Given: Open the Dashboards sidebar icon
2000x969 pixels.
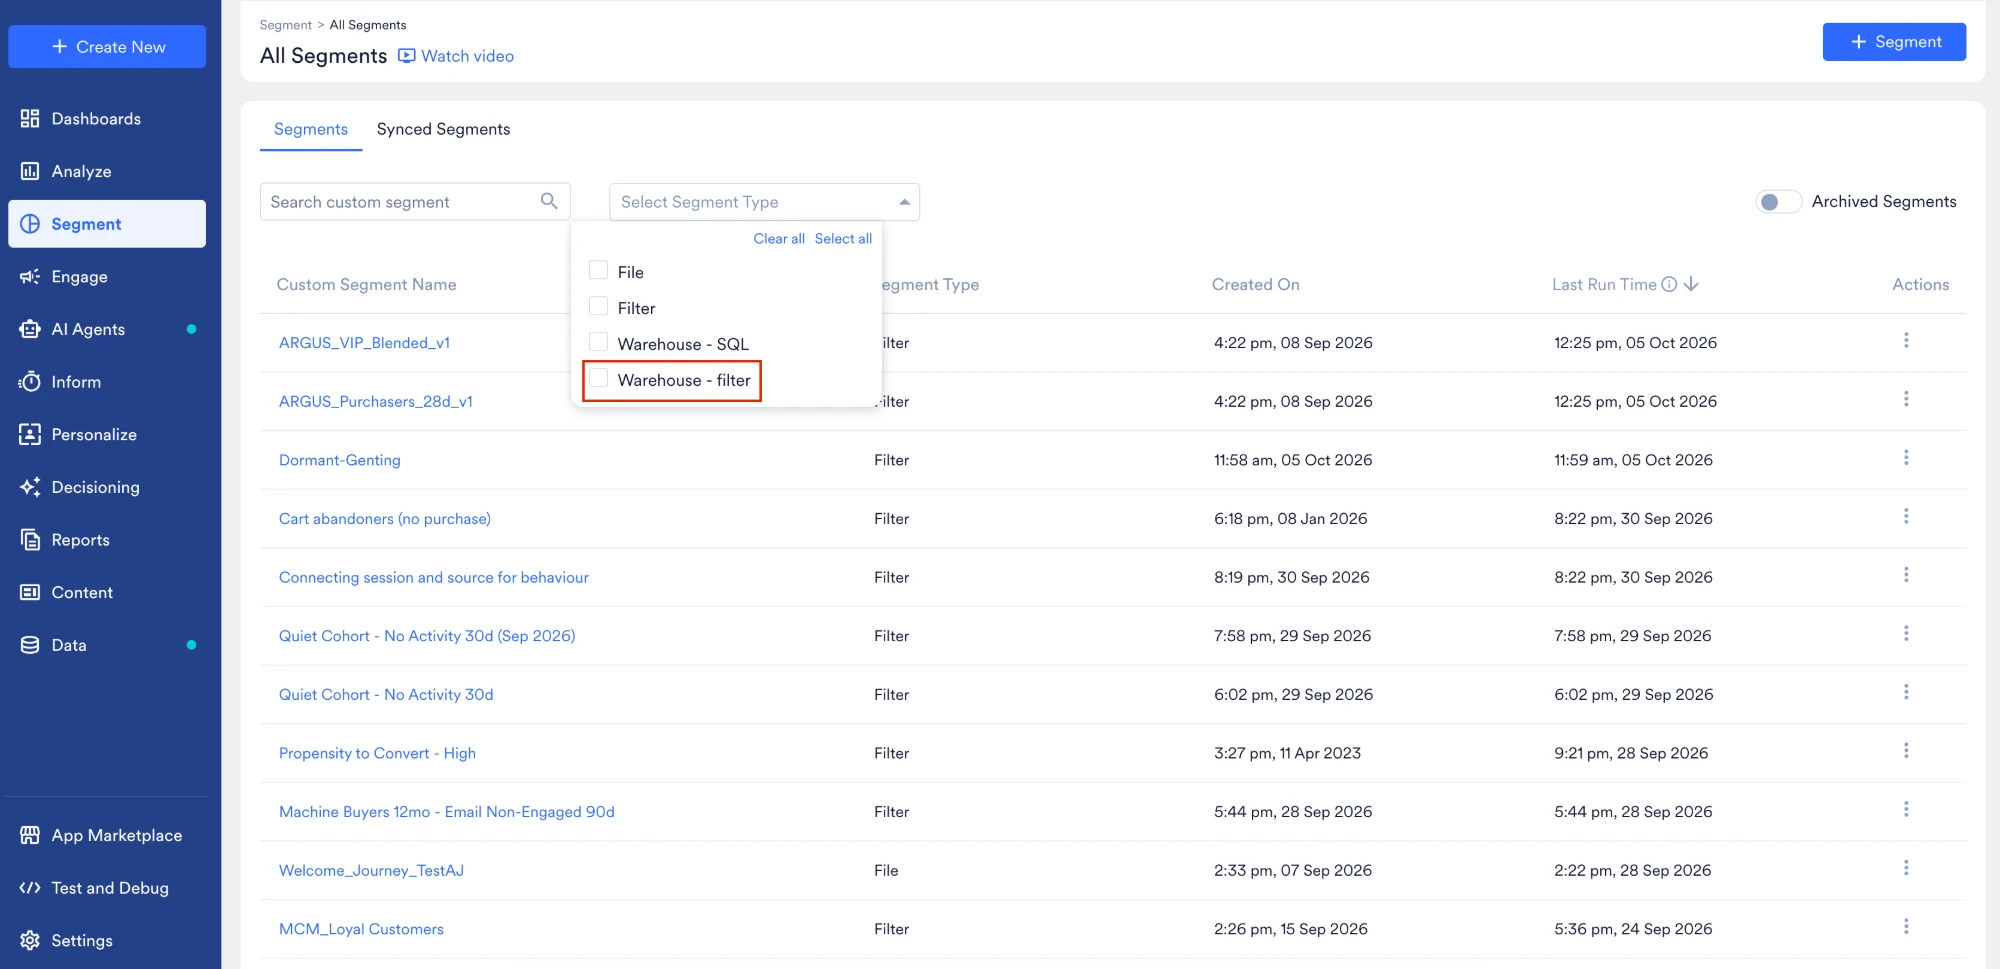Looking at the screenshot, I should pos(30,119).
